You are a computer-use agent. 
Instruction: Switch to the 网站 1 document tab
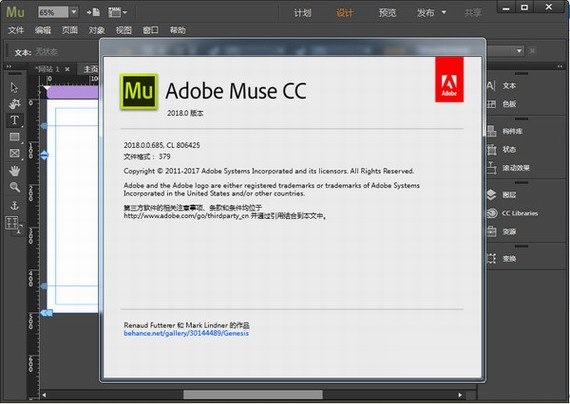coord(47,69)
